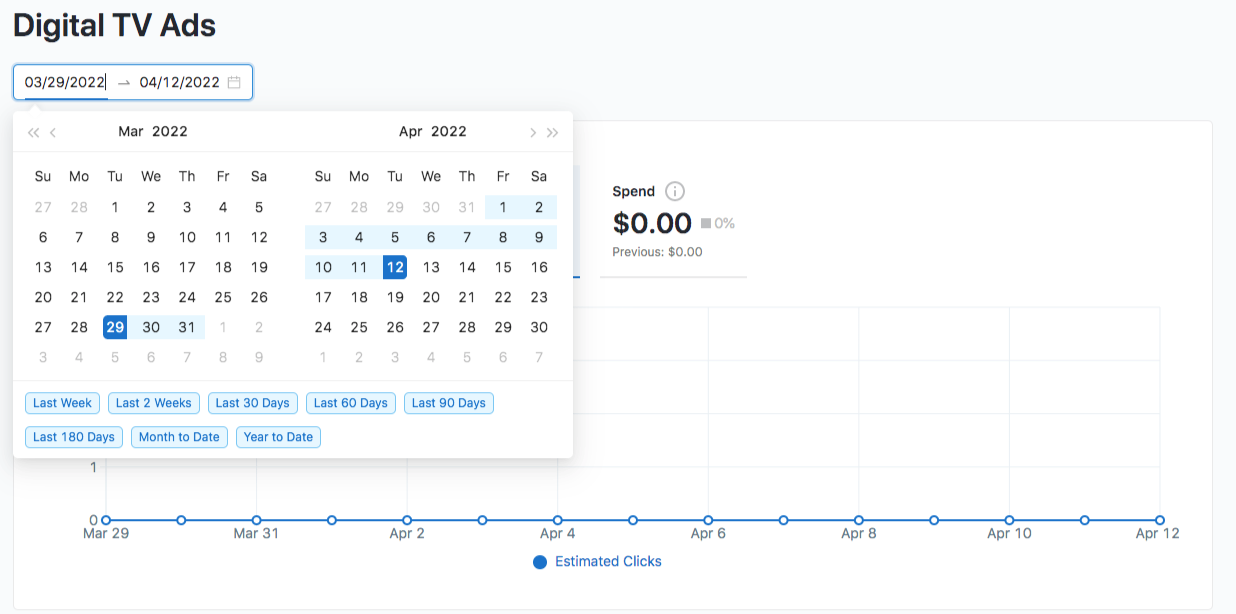1236x614 pixels.
Task: Select the Last 2 Weeks preset
Action: click(154, 403)
